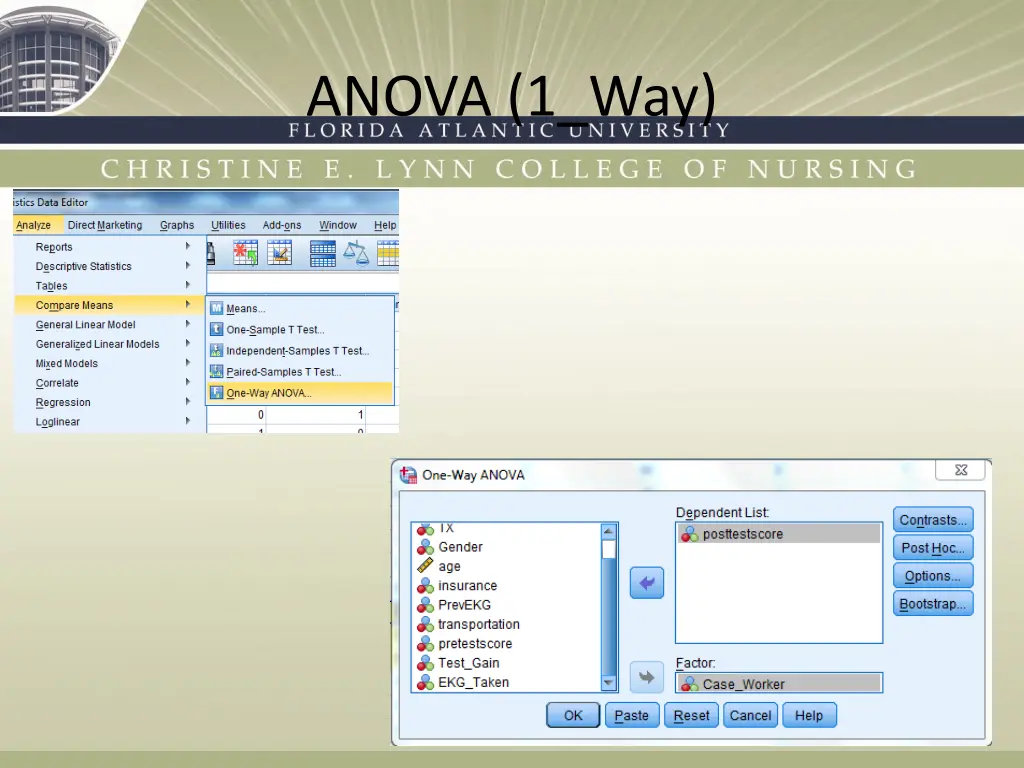Image resolution: width=1024 pixels, height=768 pixels.
Task: Select posttestscore in Dependent List
Action: 779,534
